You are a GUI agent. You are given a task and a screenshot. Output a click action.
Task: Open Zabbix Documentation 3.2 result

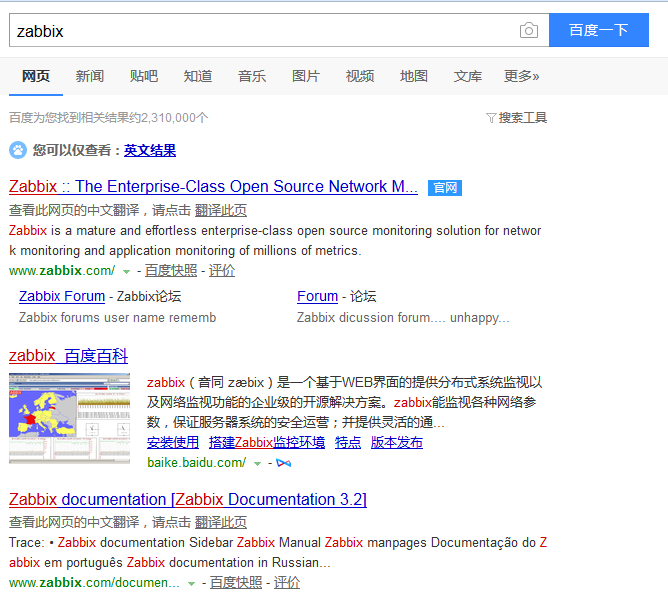point(188,499)
